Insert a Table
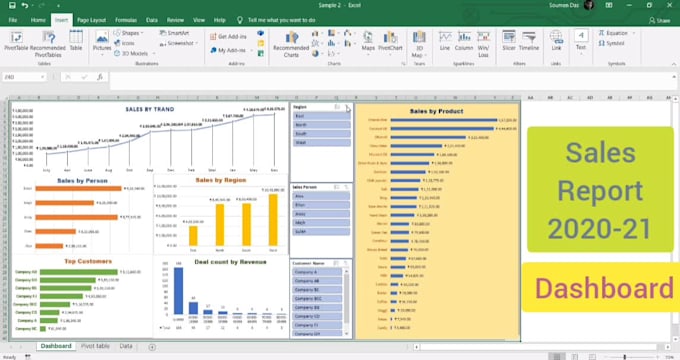Screen dimensions: 680x360 point(76,41)
